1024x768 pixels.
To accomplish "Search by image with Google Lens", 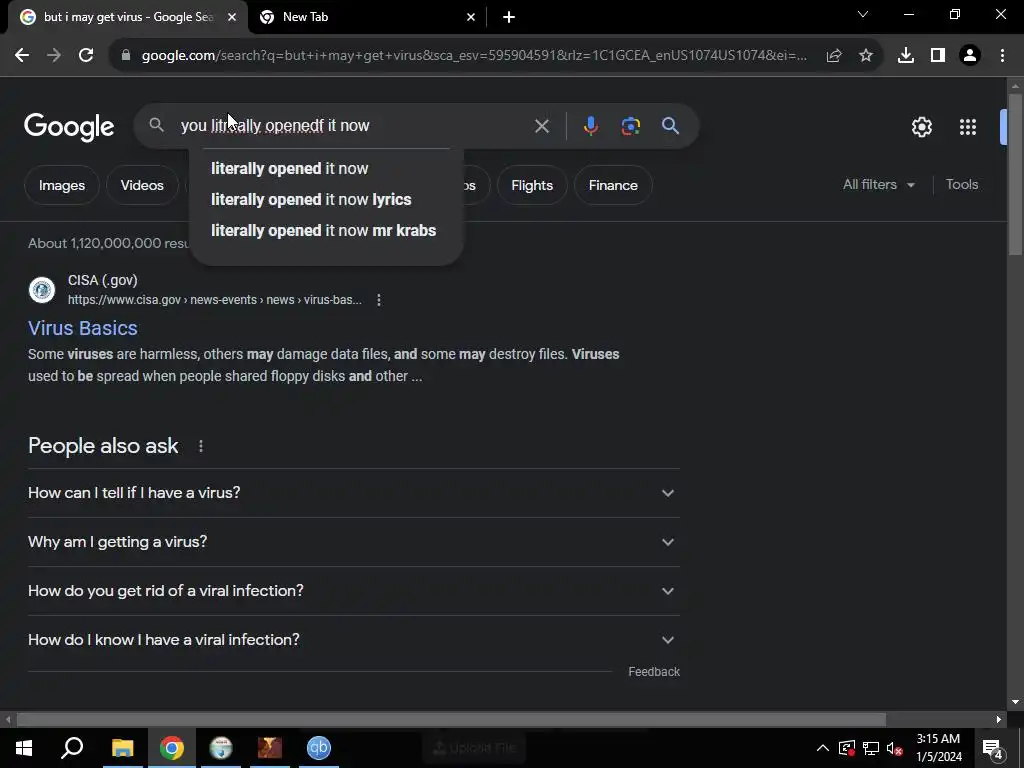I will pyautogui.click(x=630, y=126).
